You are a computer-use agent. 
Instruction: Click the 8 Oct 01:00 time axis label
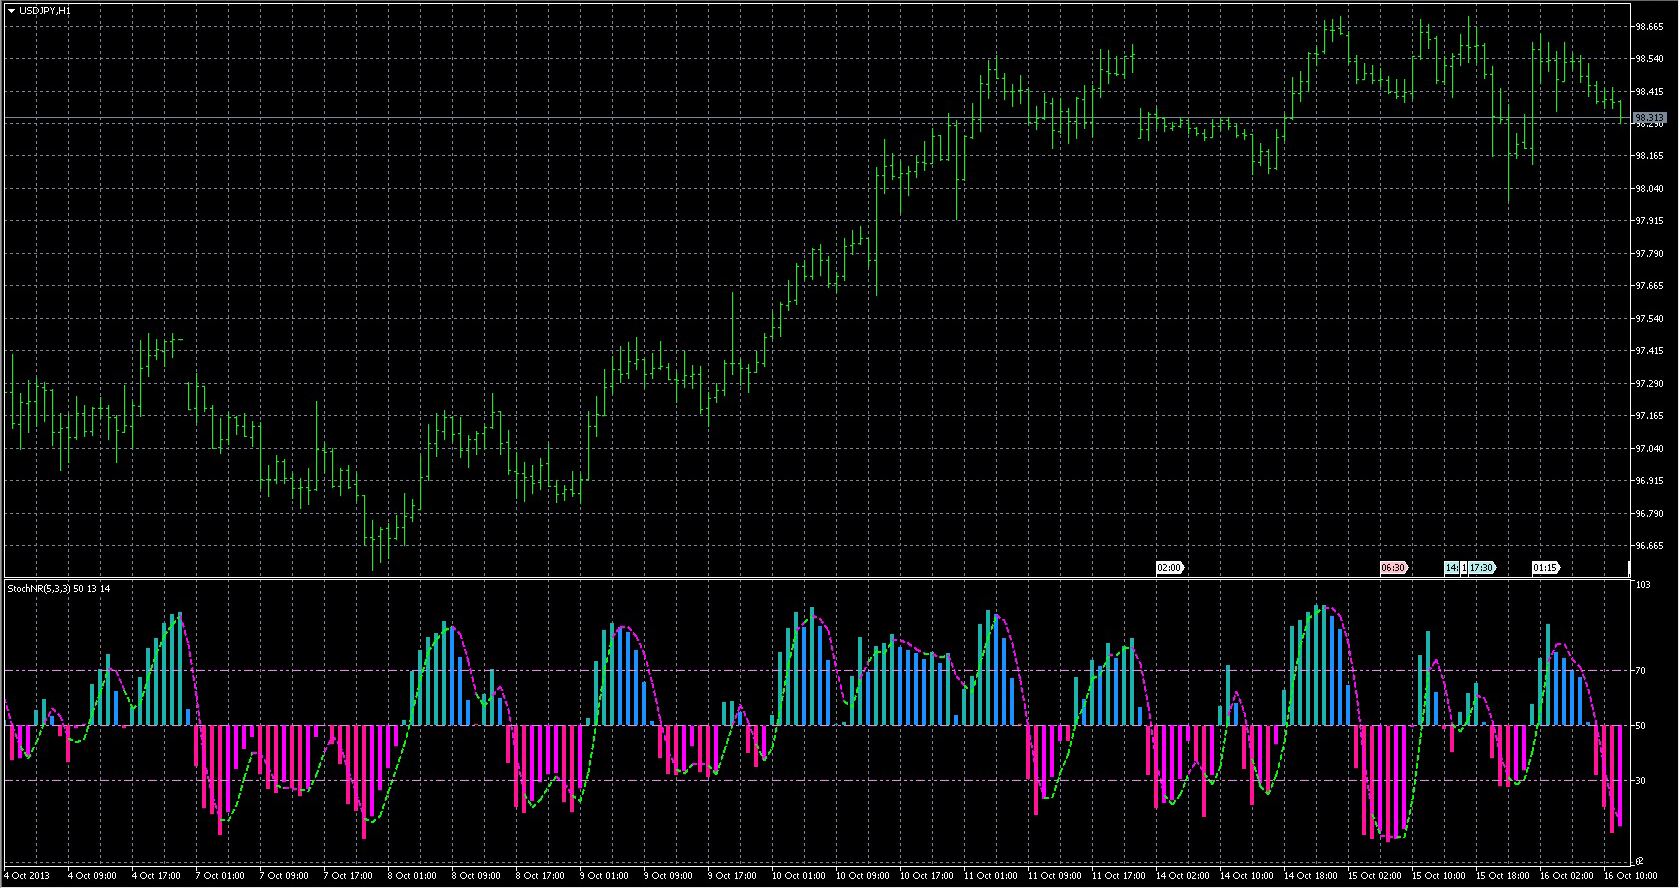tap(412, 876)
